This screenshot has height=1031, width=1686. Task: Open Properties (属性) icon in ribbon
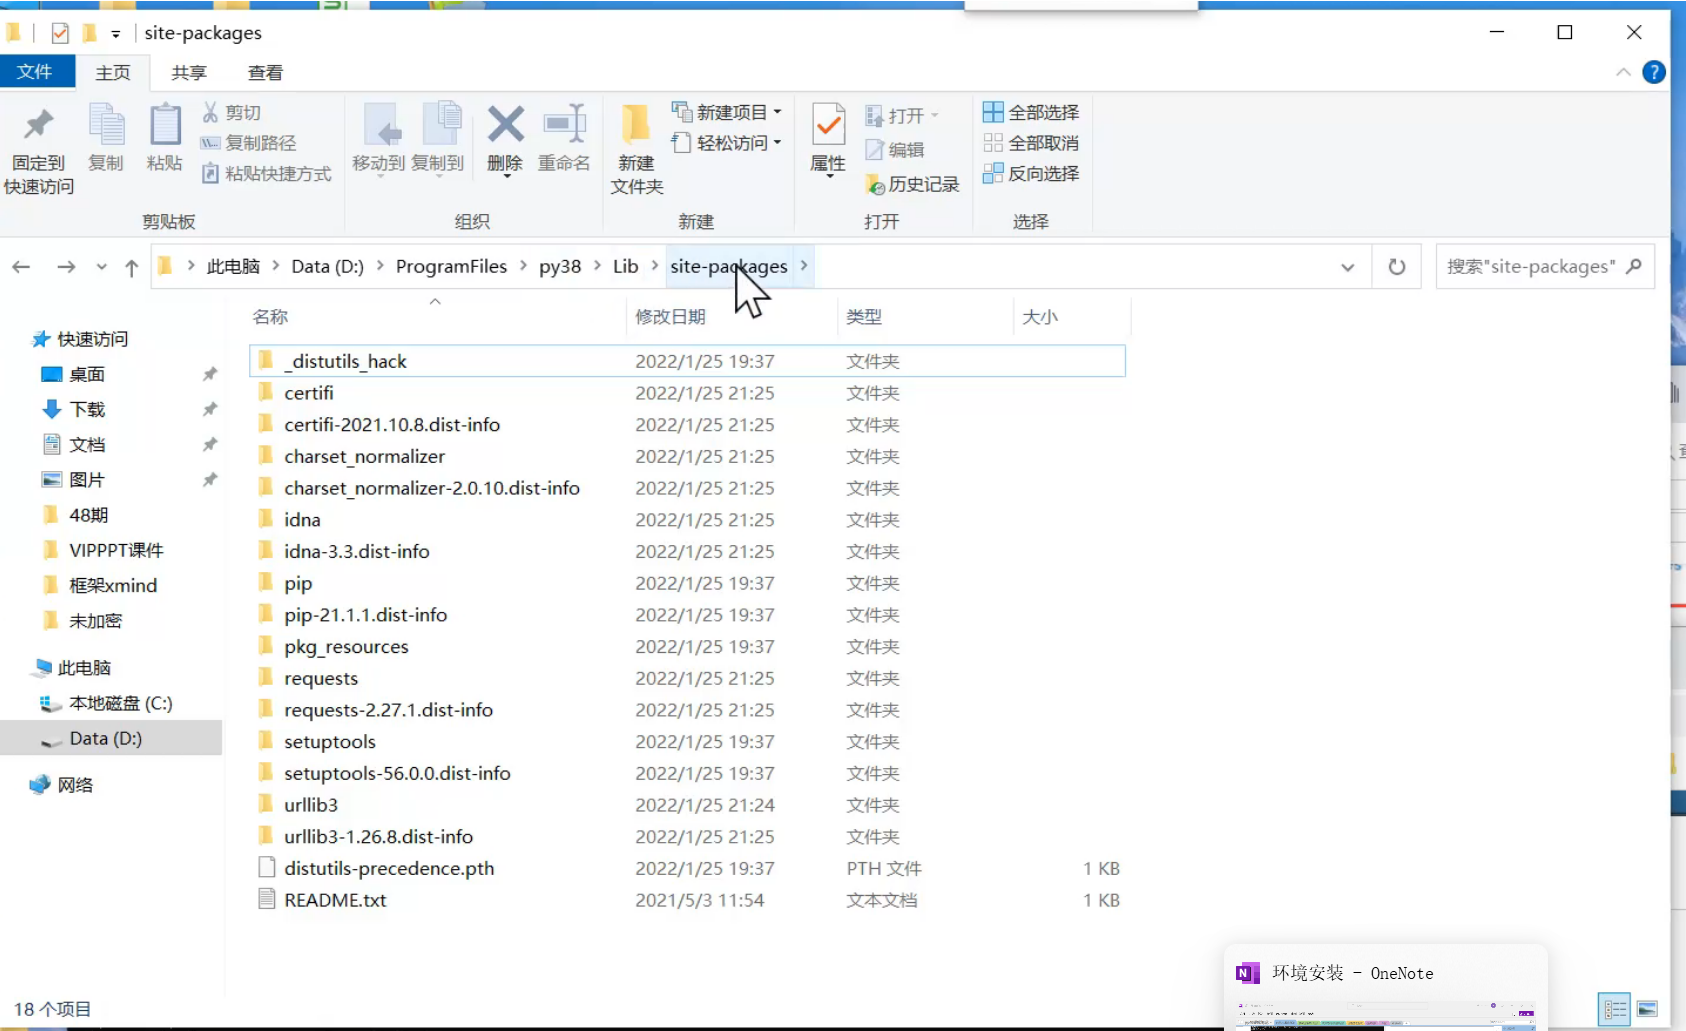coord(828,126)
